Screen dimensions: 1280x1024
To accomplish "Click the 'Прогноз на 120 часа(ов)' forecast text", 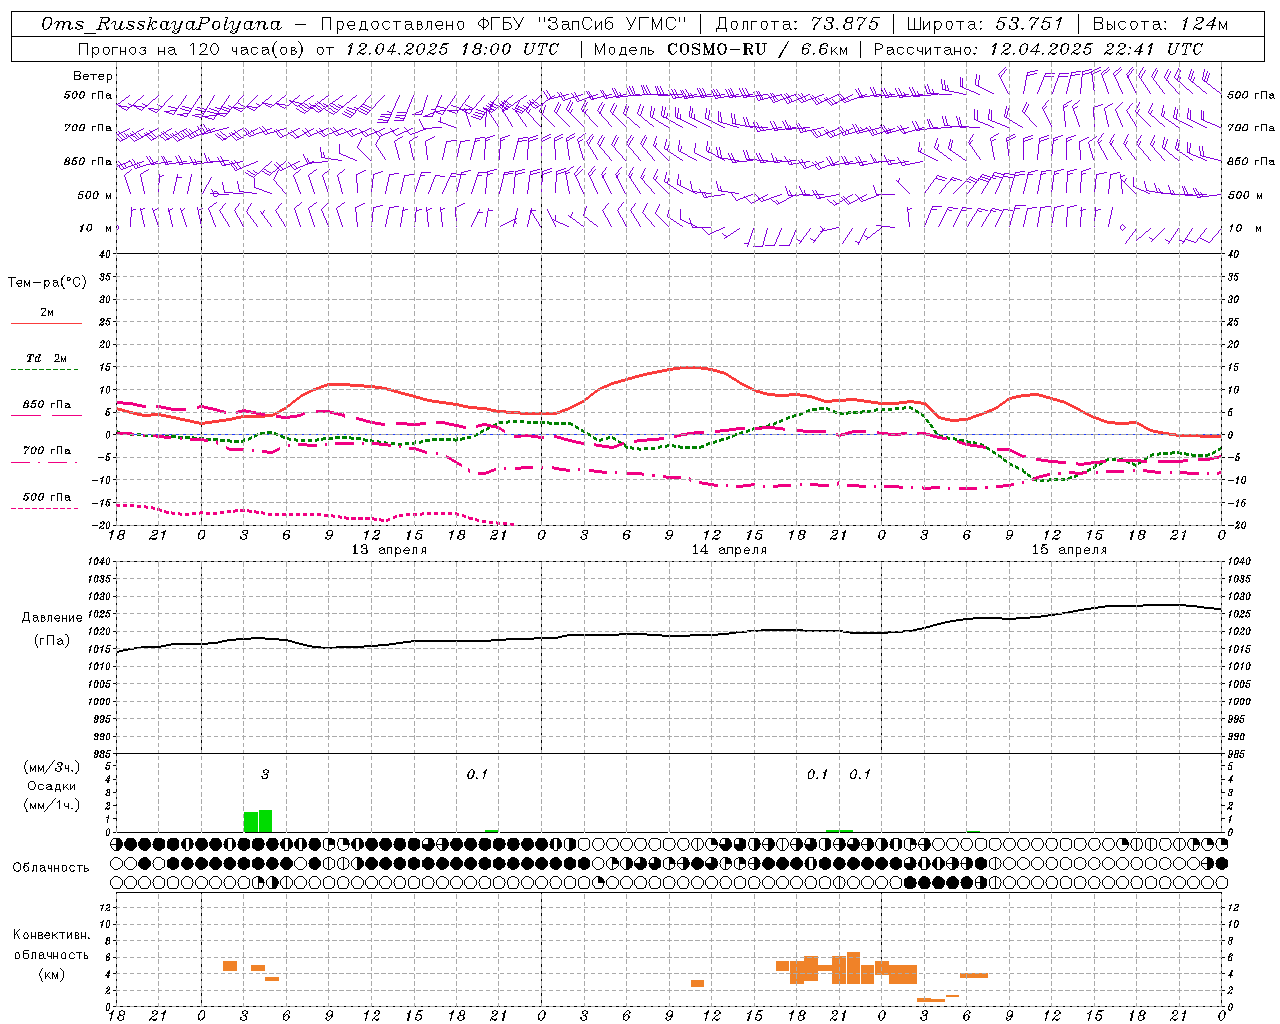I will point(191,49).
